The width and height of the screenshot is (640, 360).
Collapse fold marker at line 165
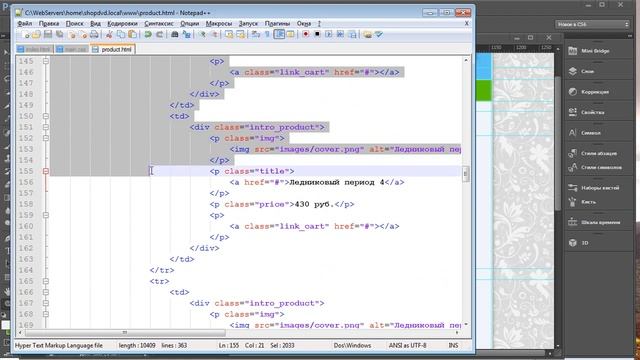point(46,281)
